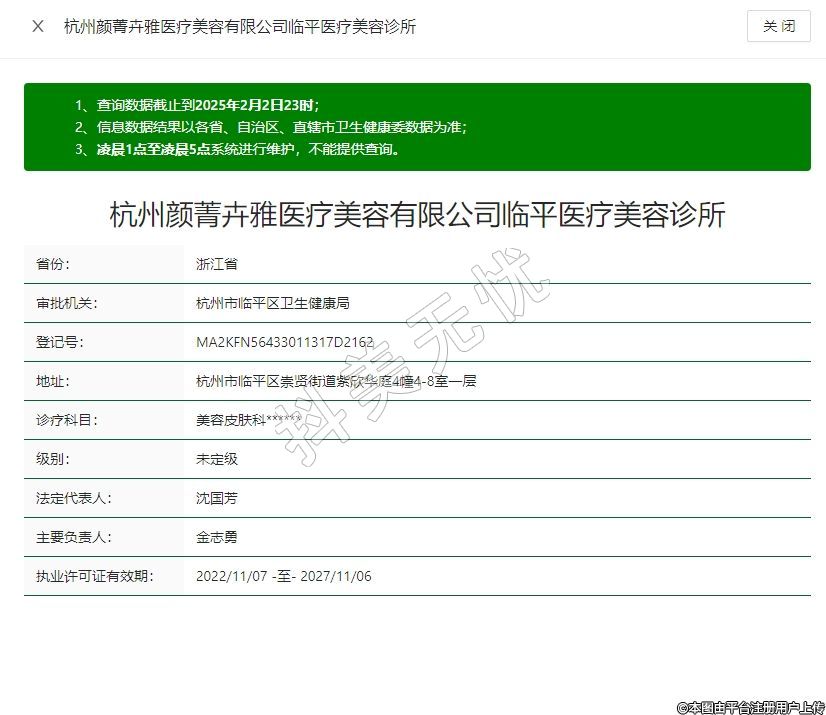Select main person in charge 金志勇
This screenshot has height=715, width=826.
216,537
